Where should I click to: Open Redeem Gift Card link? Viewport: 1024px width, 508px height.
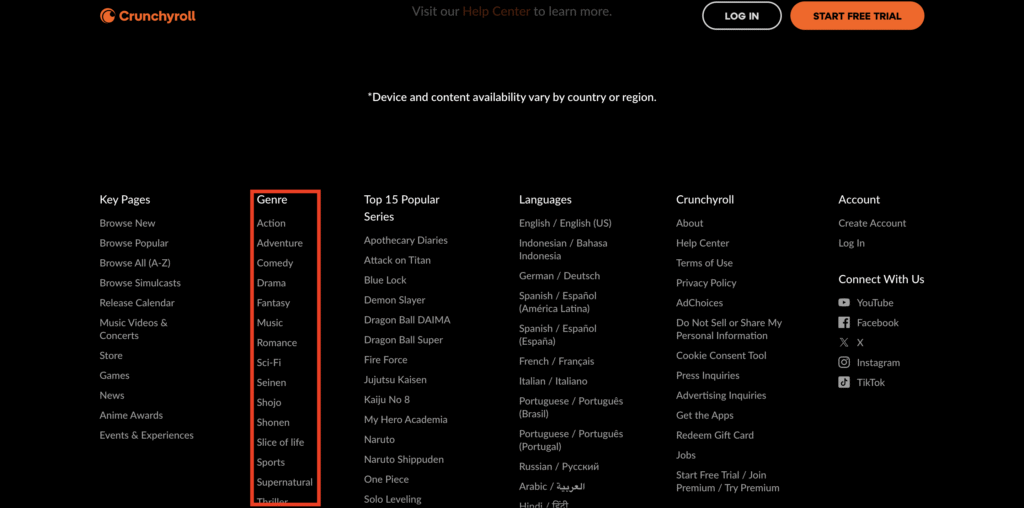[714, 436]
